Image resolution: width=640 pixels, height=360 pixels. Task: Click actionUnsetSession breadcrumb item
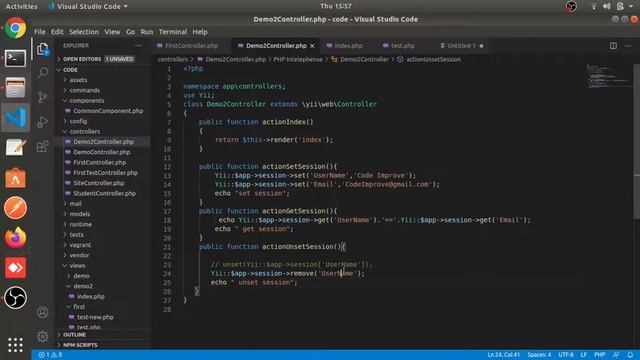pyautogui.click(x=433, y=59)
